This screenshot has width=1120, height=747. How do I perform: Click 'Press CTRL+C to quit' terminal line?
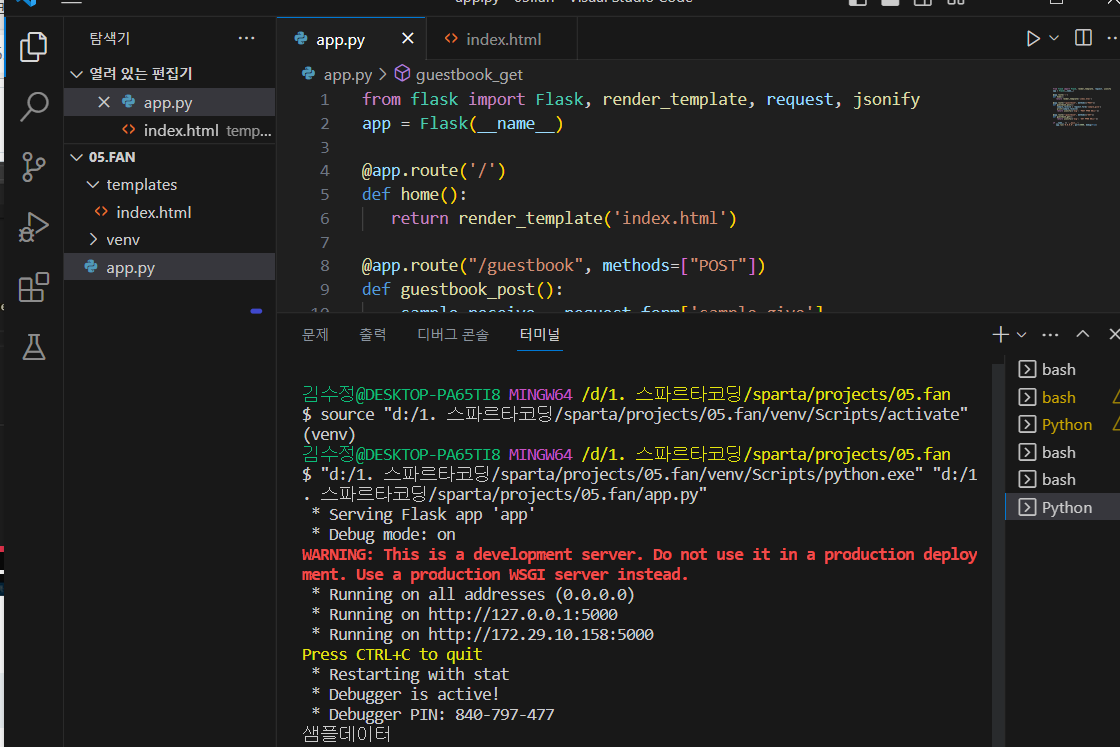tap(392, 654)
